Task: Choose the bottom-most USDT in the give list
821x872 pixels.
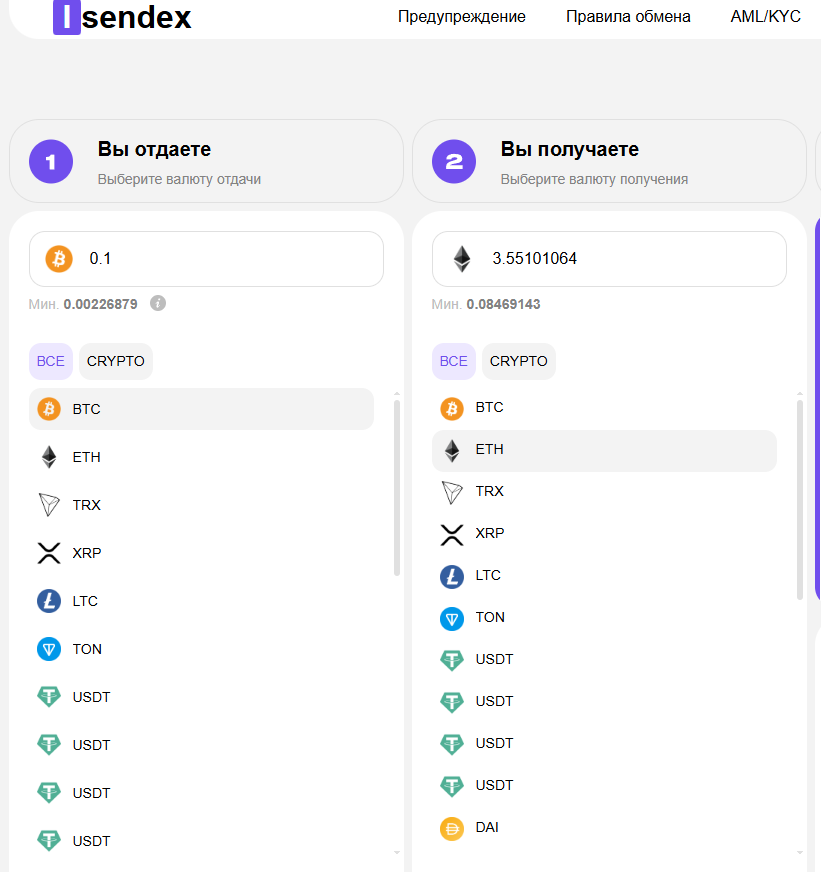Action: (201, 841)
